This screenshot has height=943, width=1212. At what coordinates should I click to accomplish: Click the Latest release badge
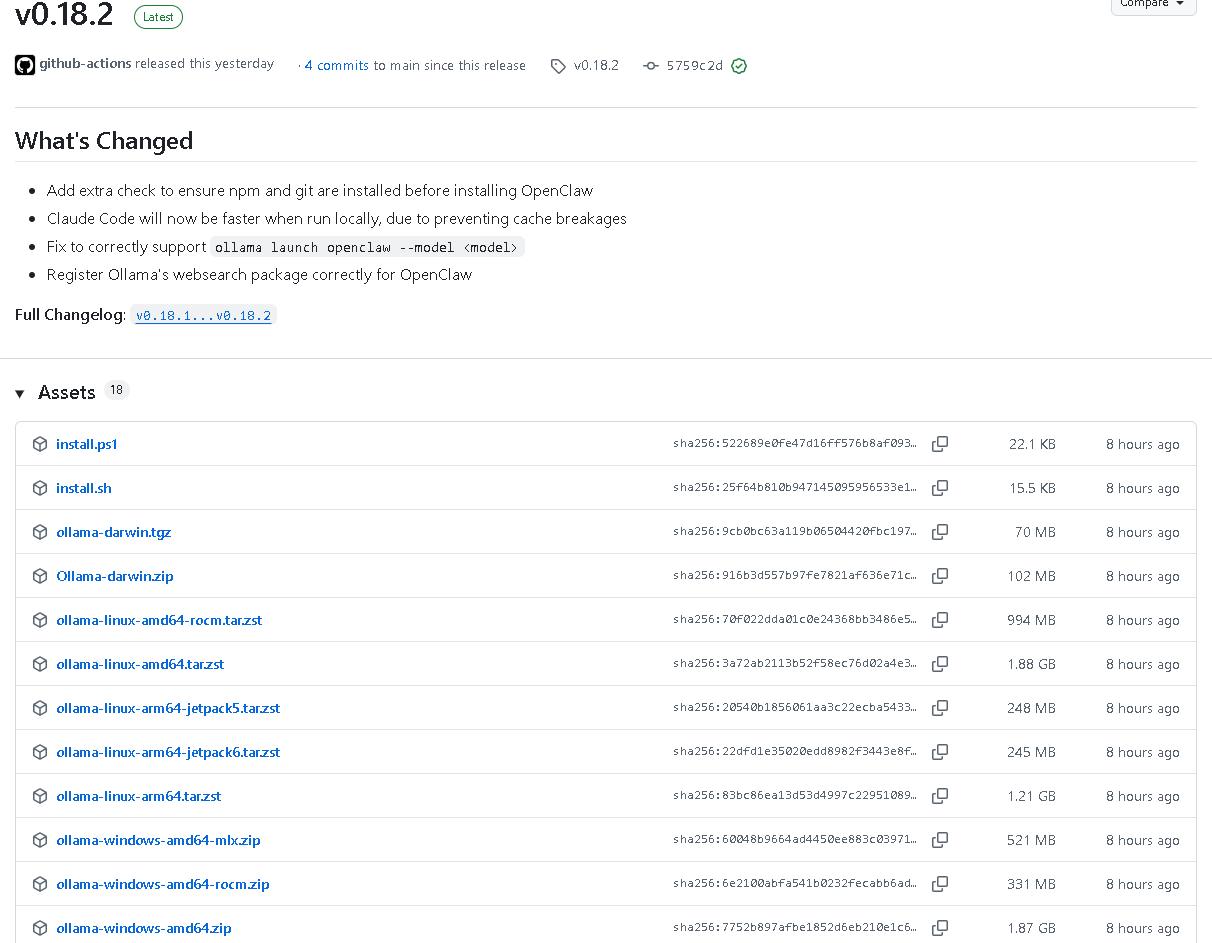[x=158, y=17]
